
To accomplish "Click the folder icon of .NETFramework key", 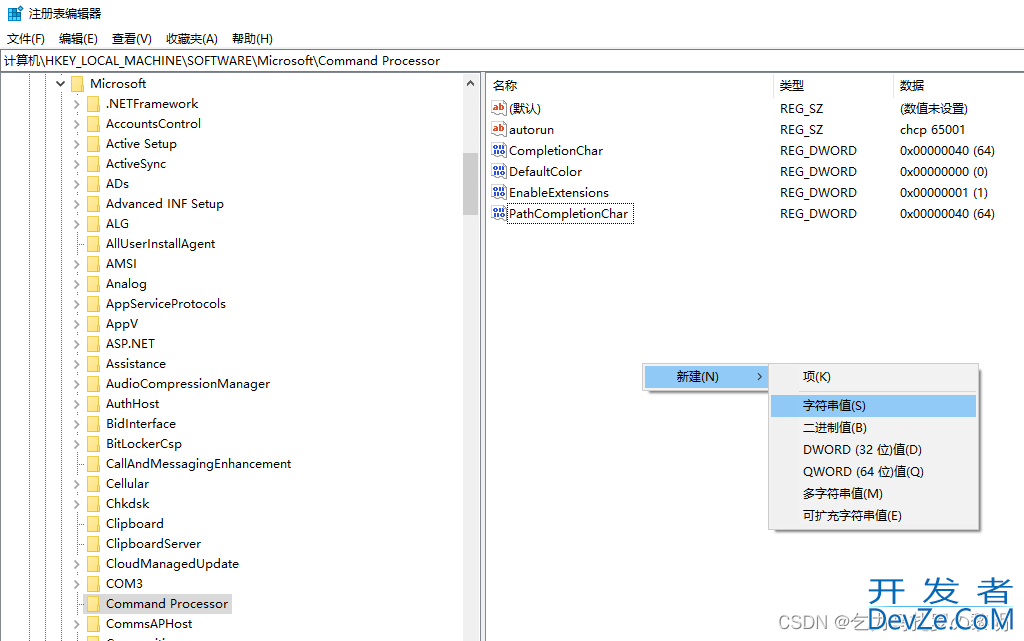I will click(93, 104).
